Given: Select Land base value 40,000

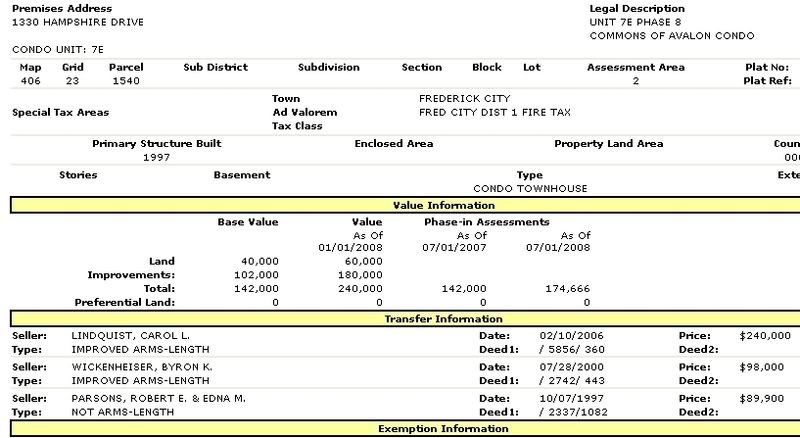Looking at the screenshot, I should coord(260,261).
